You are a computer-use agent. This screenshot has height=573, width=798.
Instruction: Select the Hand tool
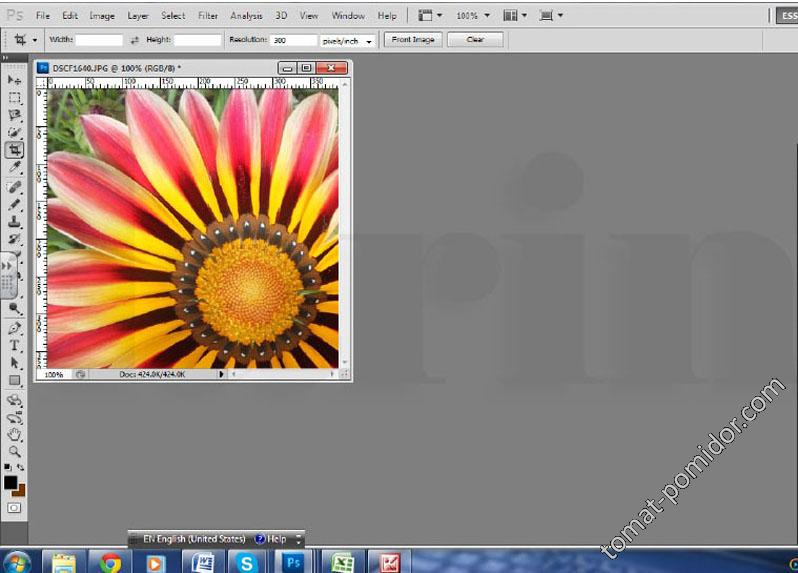[14, 435]
